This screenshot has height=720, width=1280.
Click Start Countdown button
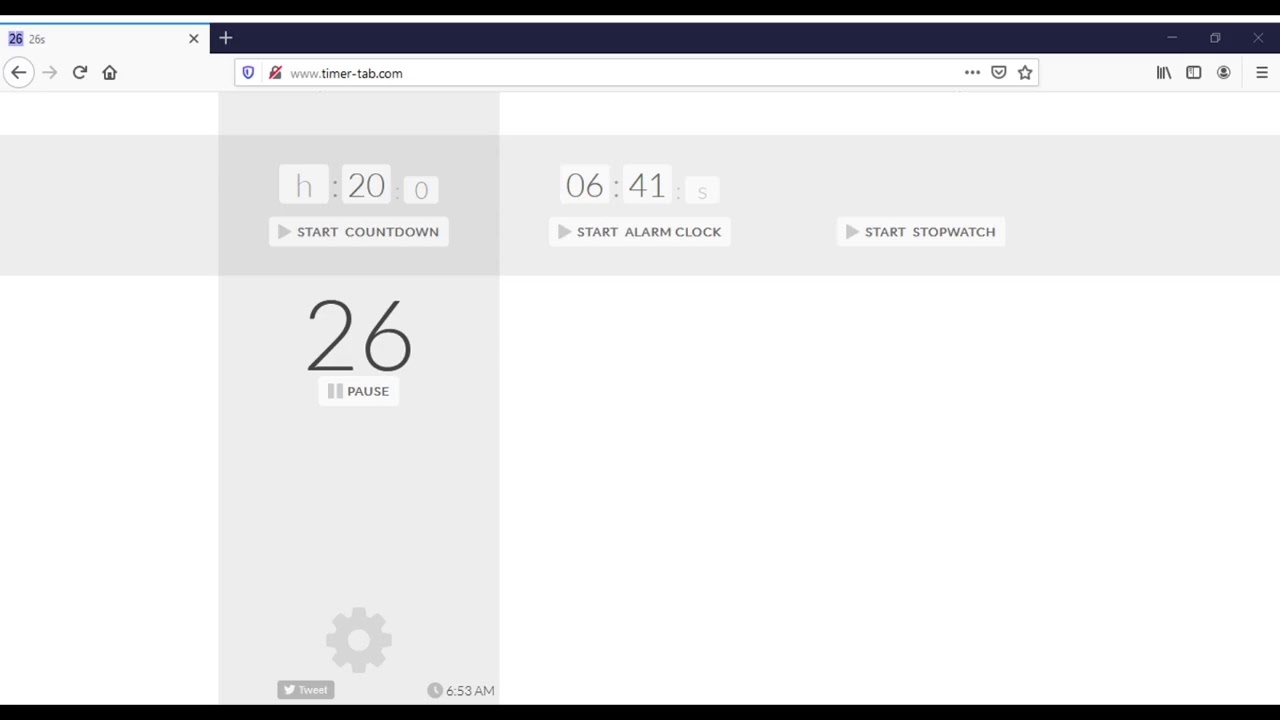pos(359,231)
